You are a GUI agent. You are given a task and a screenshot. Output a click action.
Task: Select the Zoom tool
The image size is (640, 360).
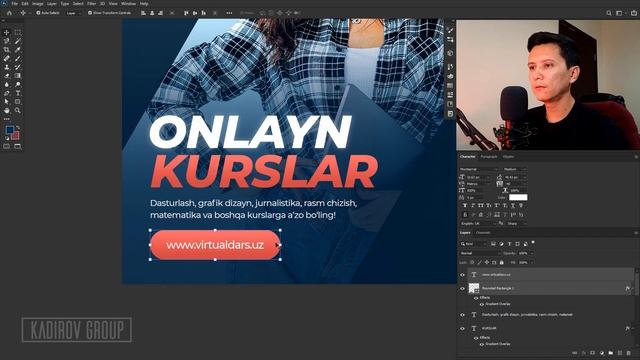pyautogui.click(x=18, y=111)
